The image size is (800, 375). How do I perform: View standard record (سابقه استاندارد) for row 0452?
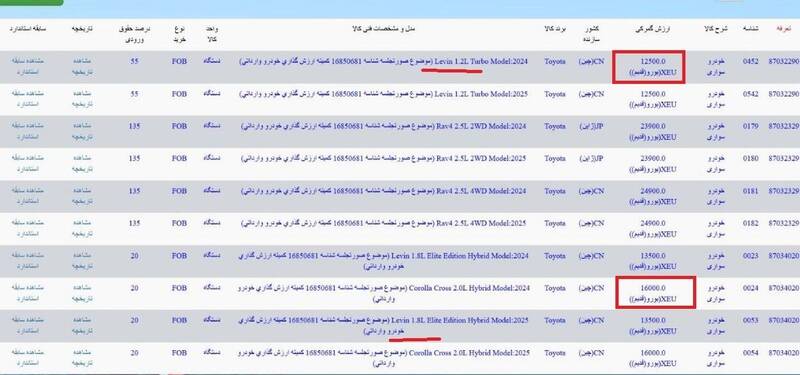coord(28,66)
